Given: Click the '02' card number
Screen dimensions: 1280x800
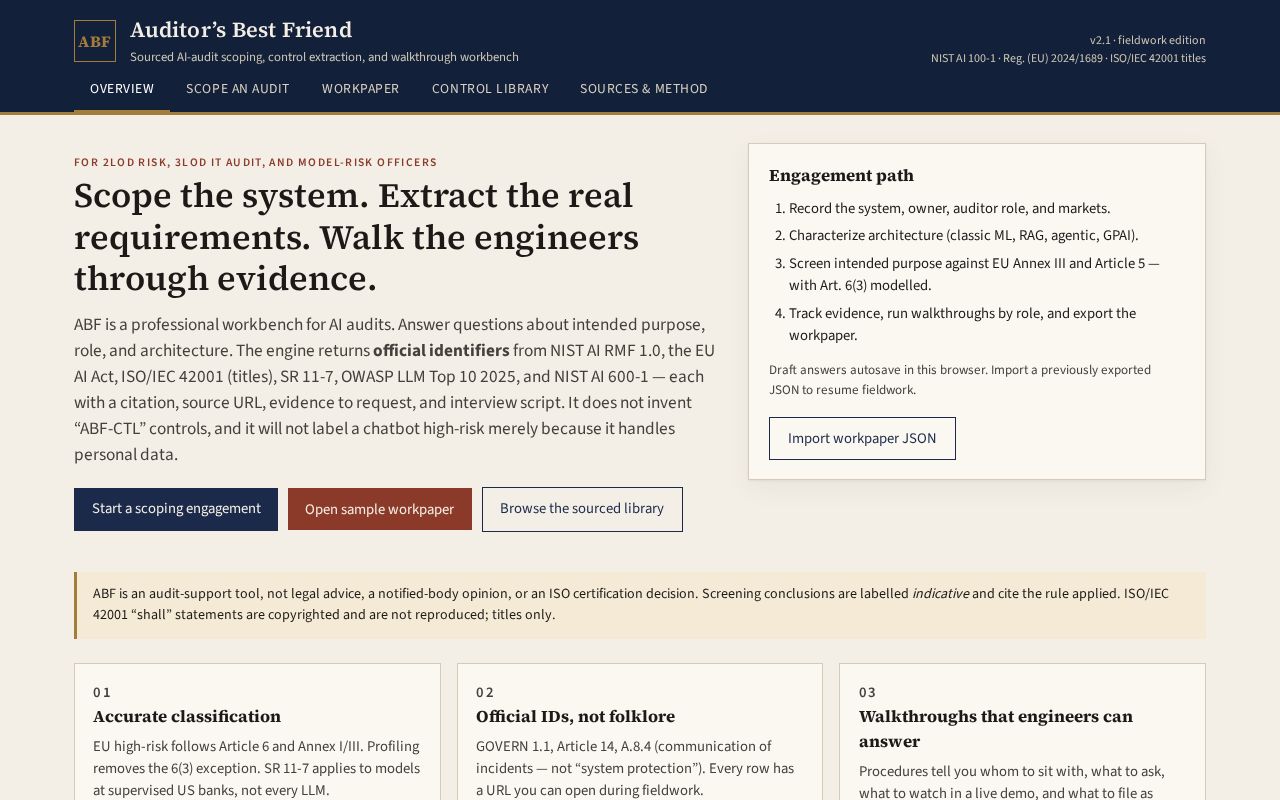Looking at the screenshot, I should click(x=485, y=692).
